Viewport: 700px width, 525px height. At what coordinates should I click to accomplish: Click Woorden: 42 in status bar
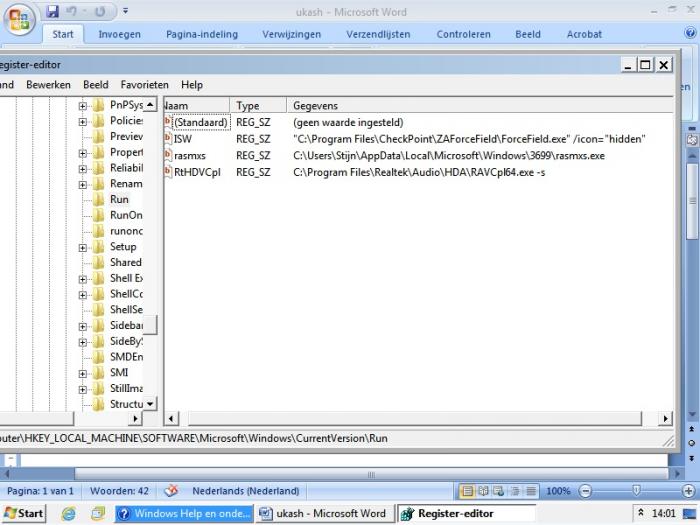point(119,491)
